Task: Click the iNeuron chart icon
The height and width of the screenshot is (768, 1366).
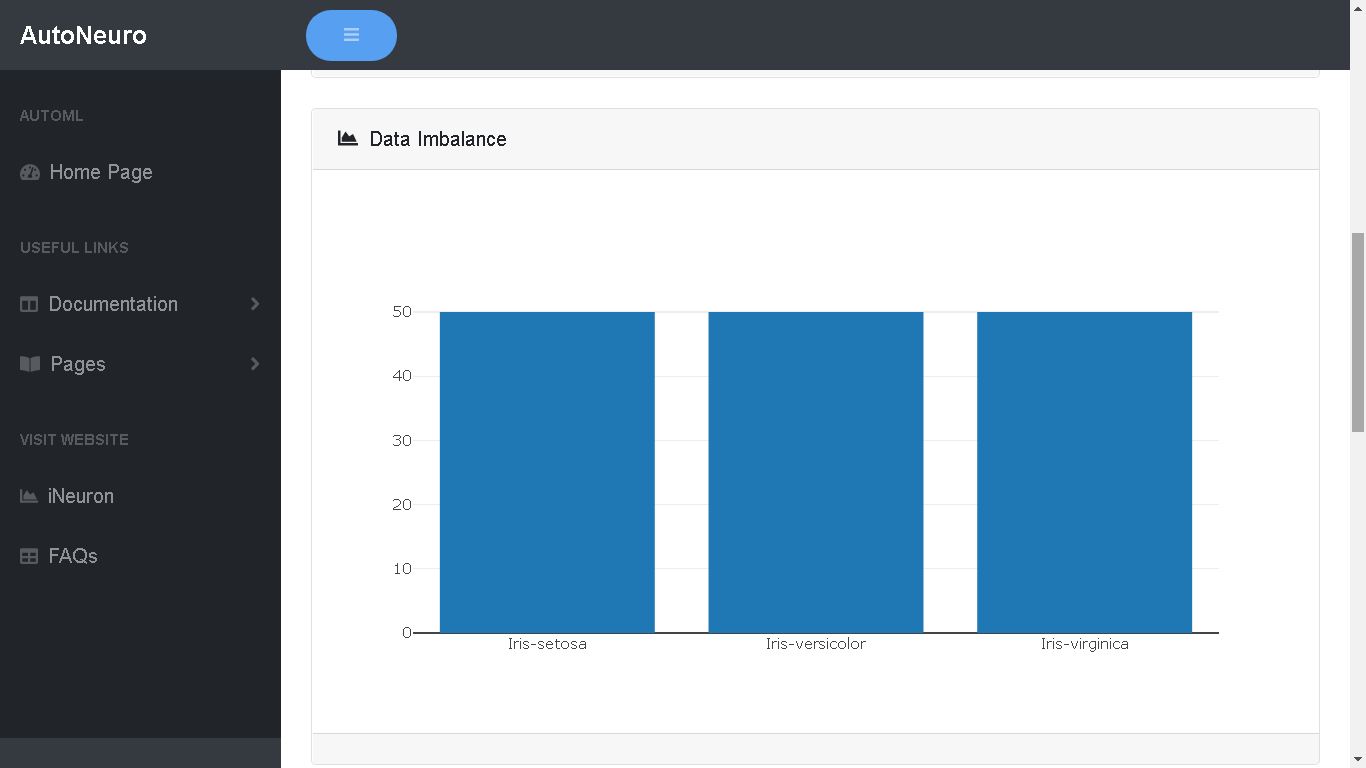Action: (x=29, y=496)
